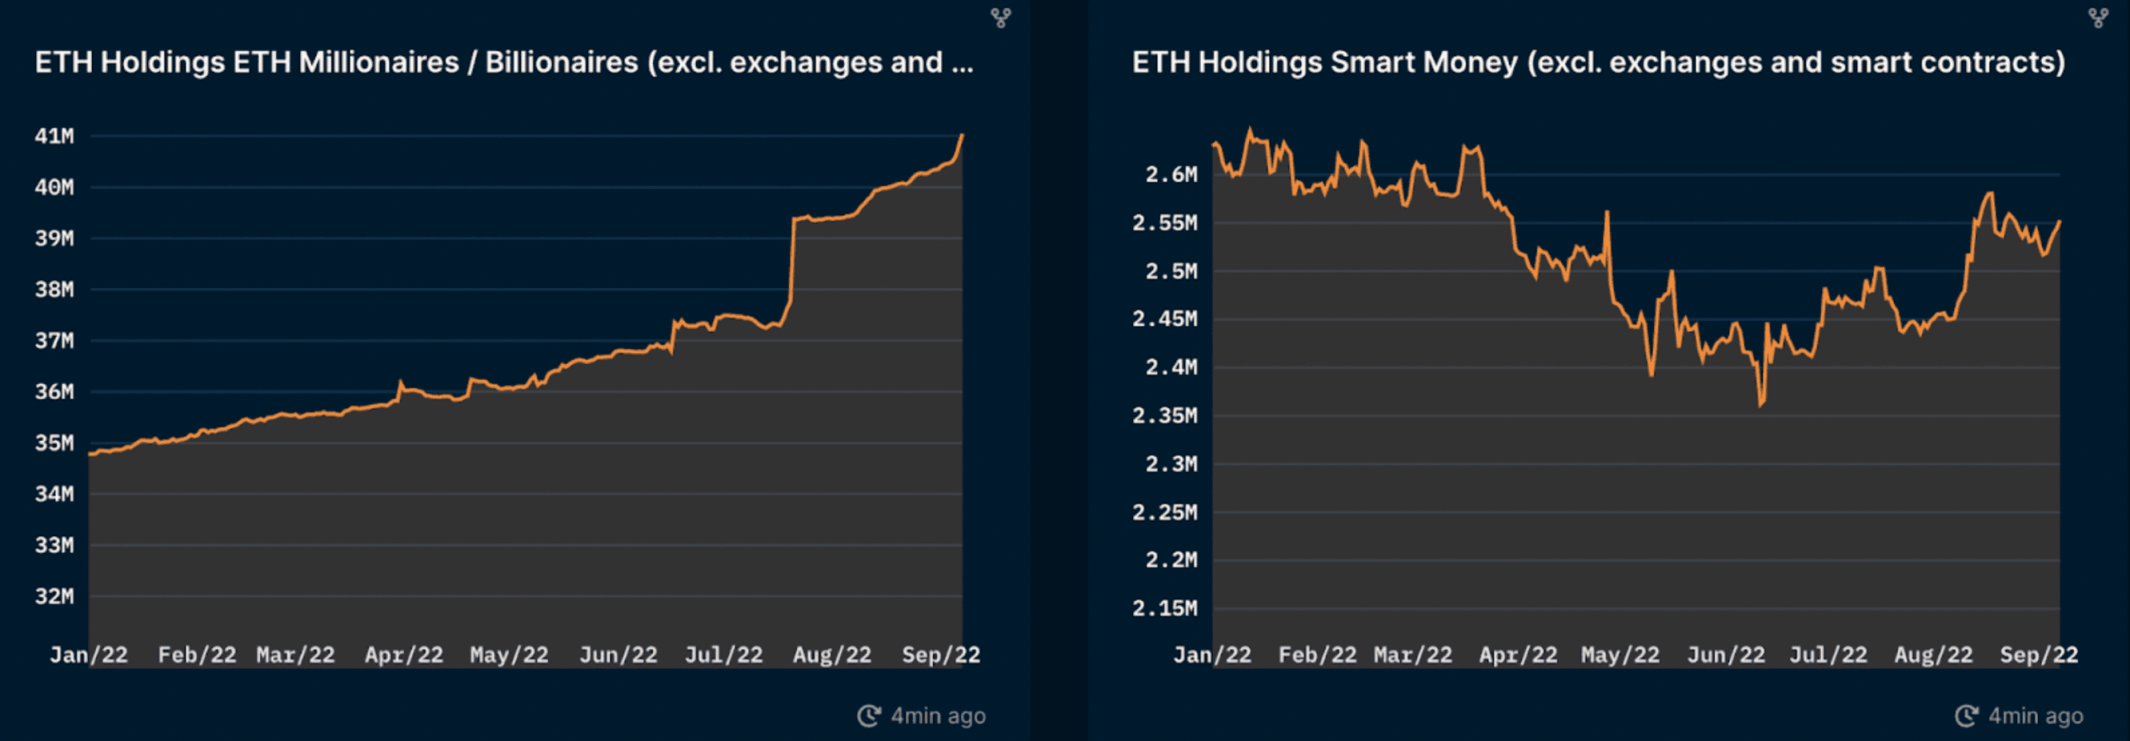
Task: Select Aug/22 label on left chart axis
Action: click(832, 655)
